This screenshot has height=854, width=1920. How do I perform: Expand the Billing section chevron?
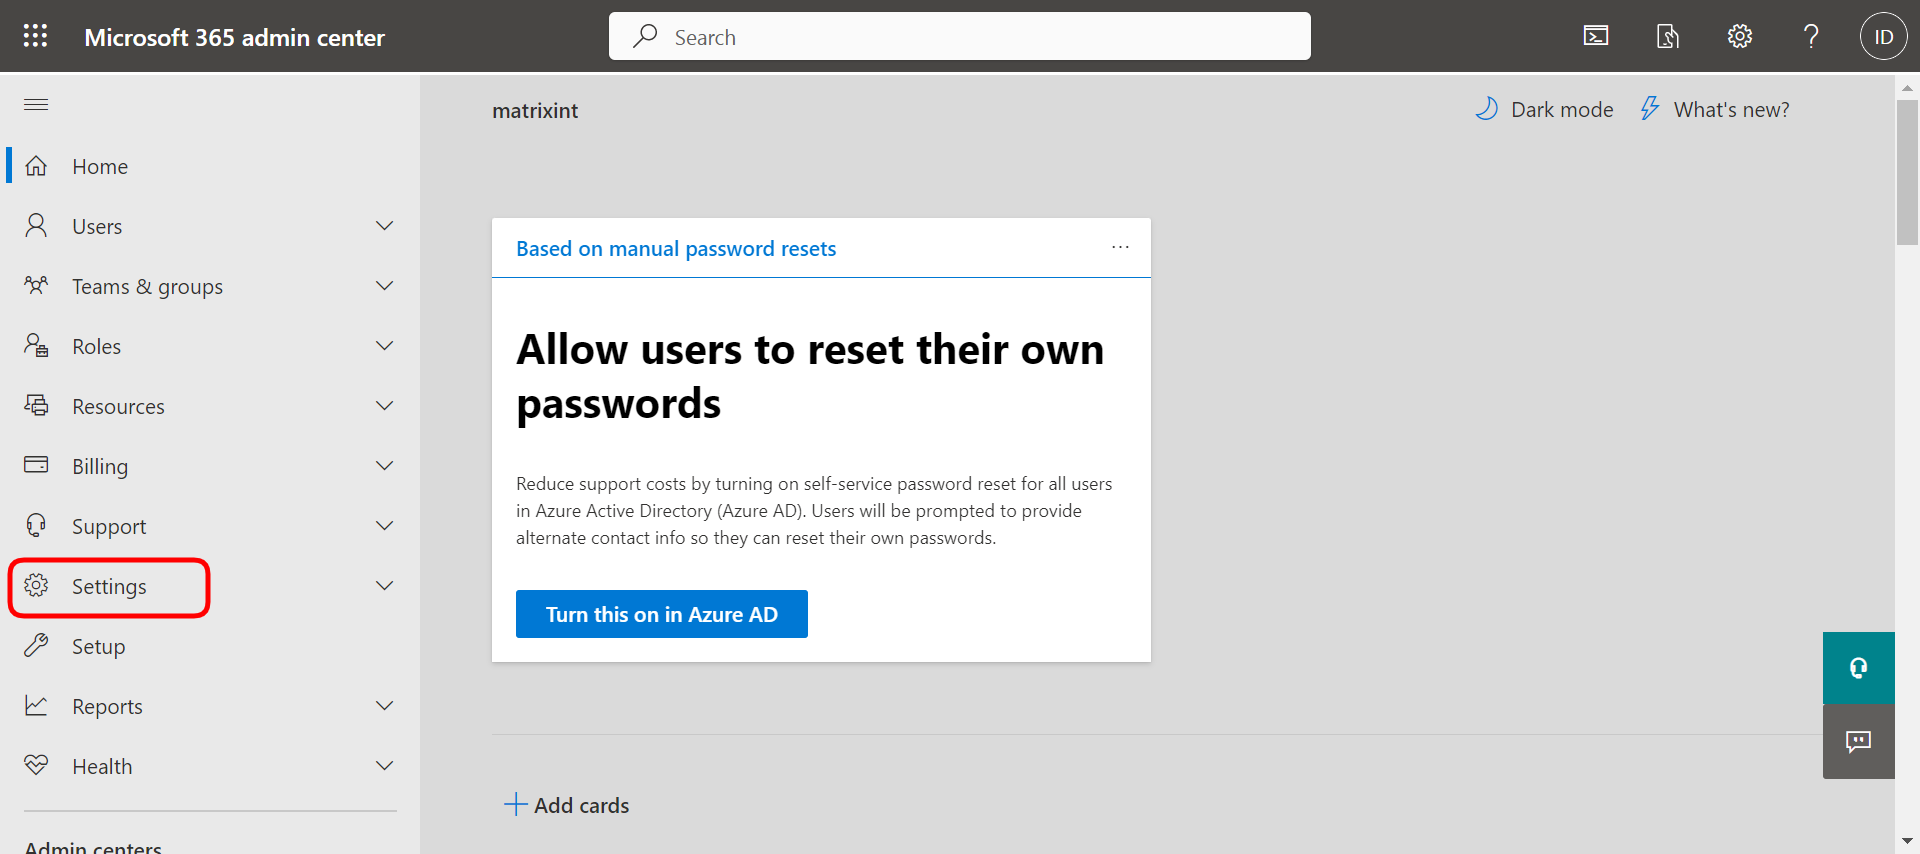[x=384, y=466]
